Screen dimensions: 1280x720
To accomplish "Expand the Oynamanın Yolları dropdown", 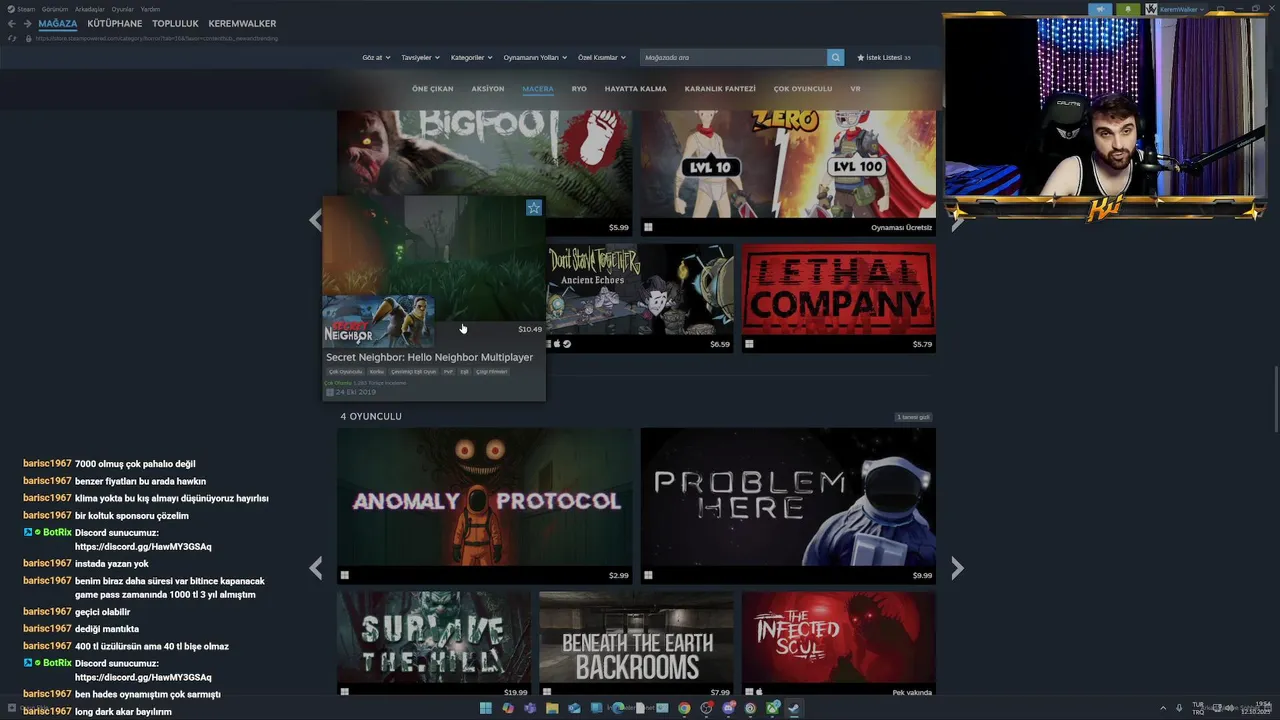I will click(535, 57).
